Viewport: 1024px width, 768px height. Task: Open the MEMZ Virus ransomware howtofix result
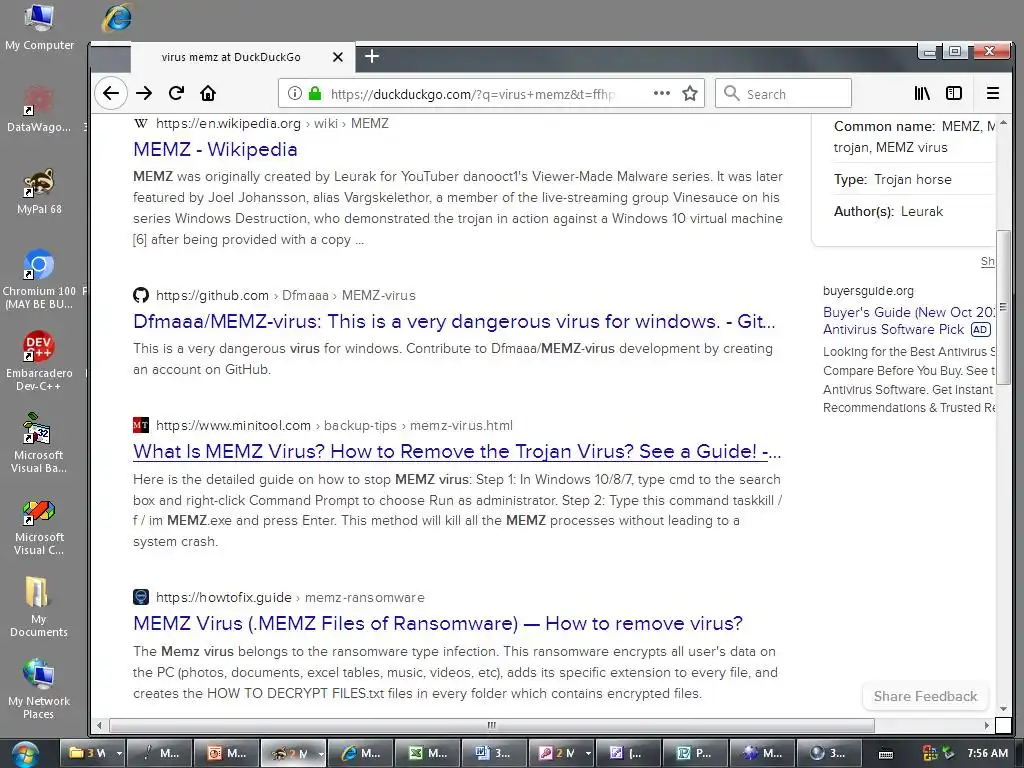438,623
